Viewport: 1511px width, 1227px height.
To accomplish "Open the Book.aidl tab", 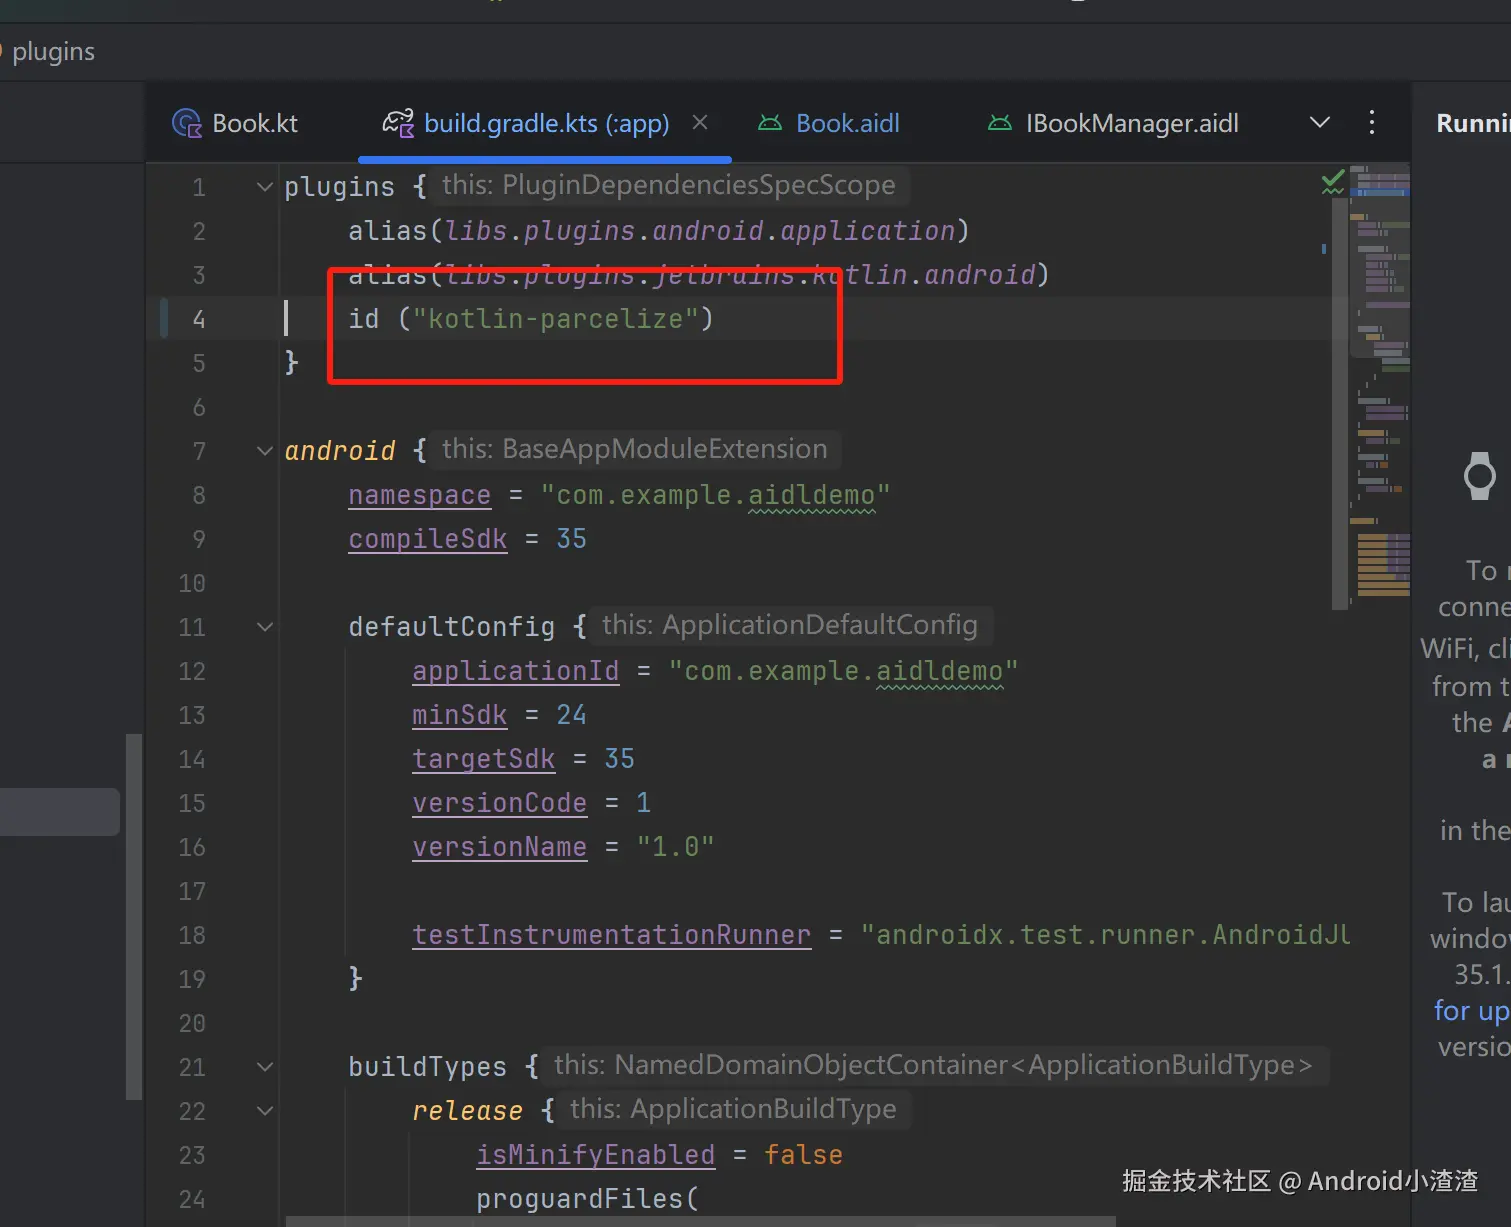I will coord(829,123).
